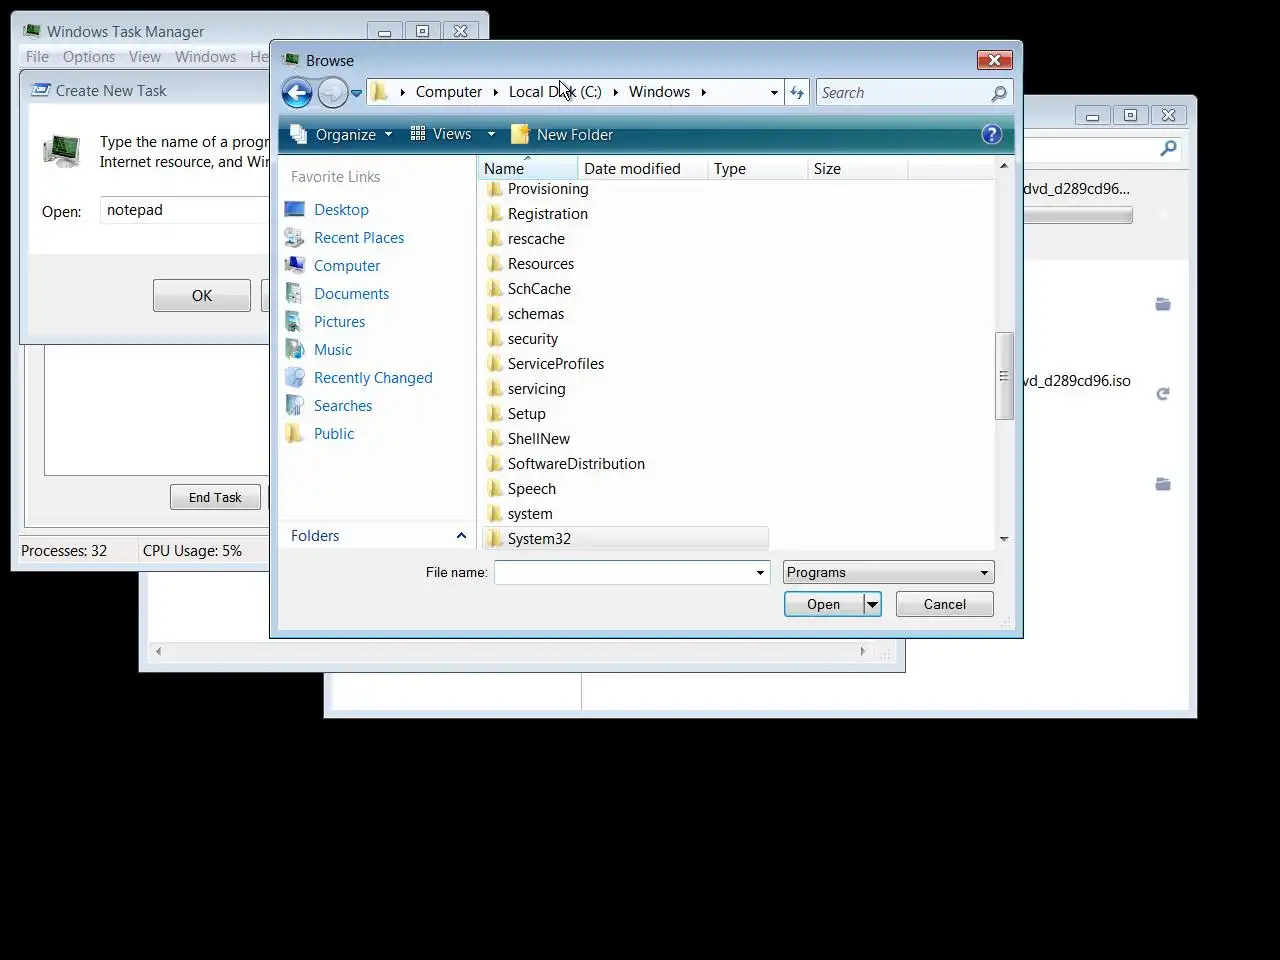Click the Music icon in Favorite Links

click(295, 349)
